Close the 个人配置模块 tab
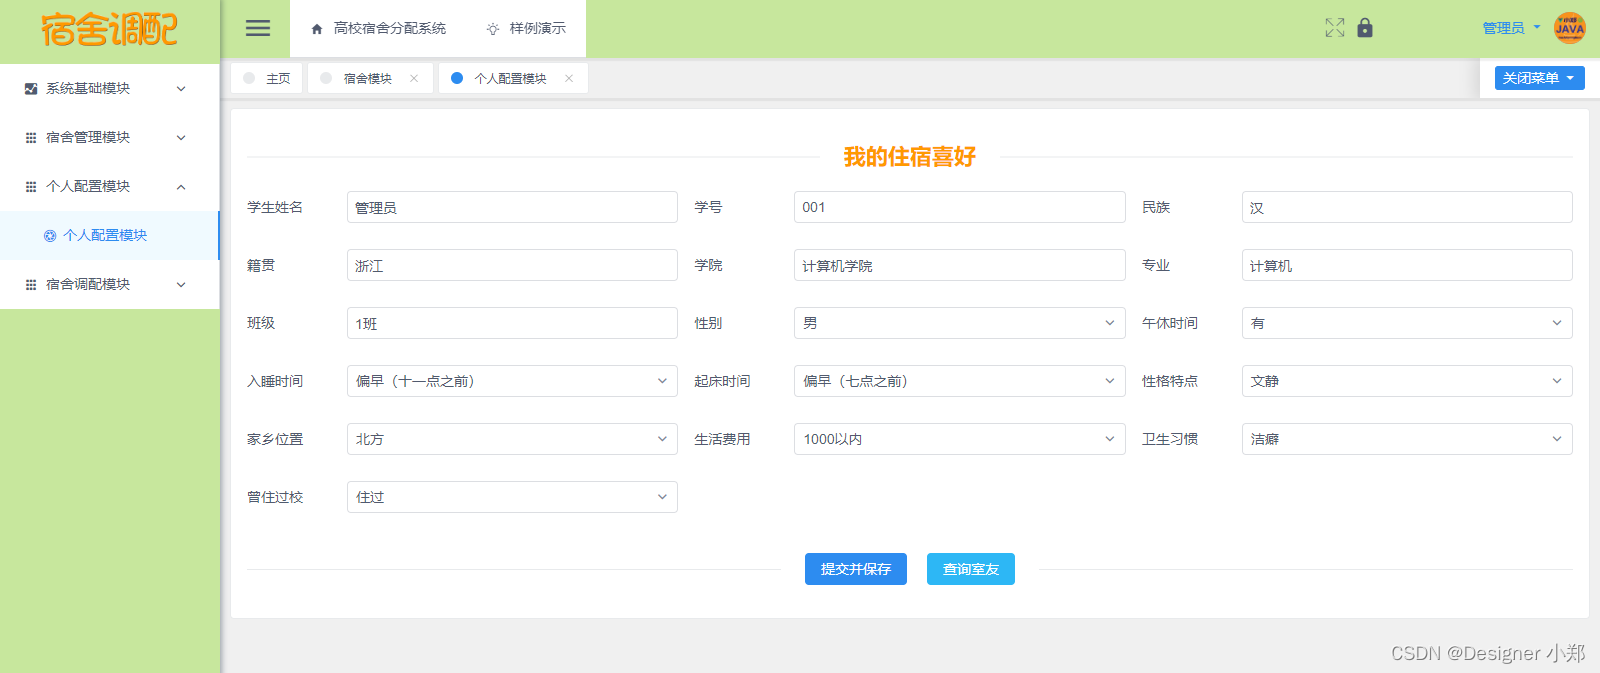 569,78
